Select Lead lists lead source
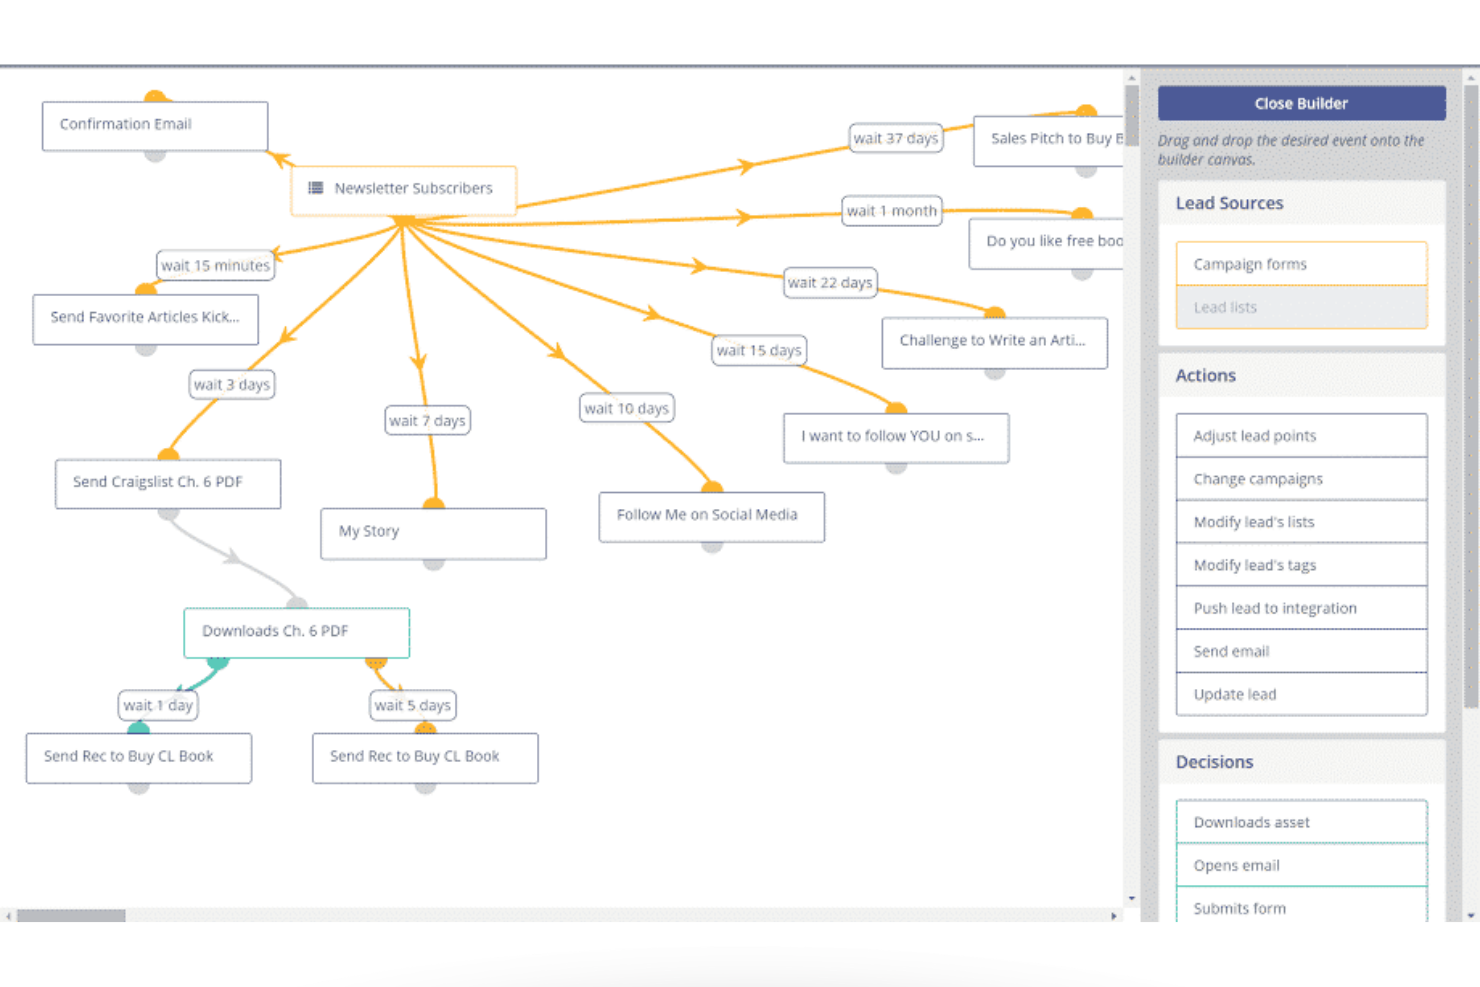Screen dimensions: 1480x987 point(1301,307)
